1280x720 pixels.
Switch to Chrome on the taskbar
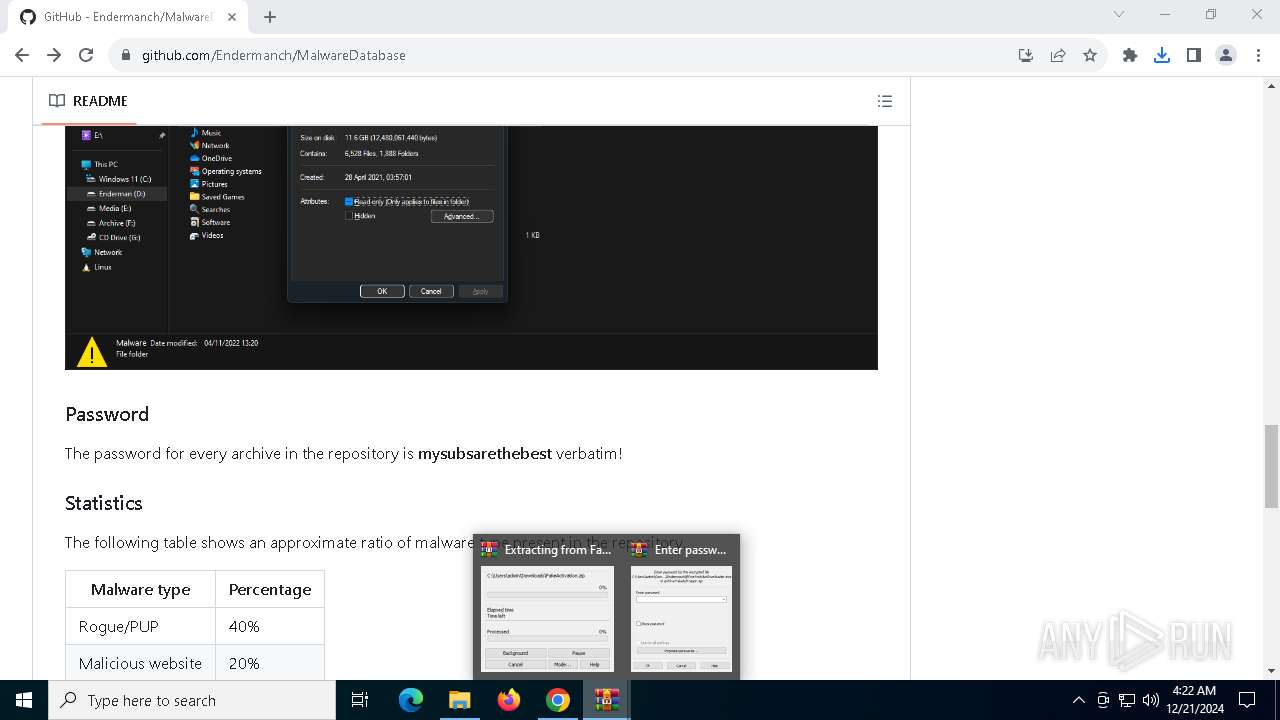[x=558, y=700]
